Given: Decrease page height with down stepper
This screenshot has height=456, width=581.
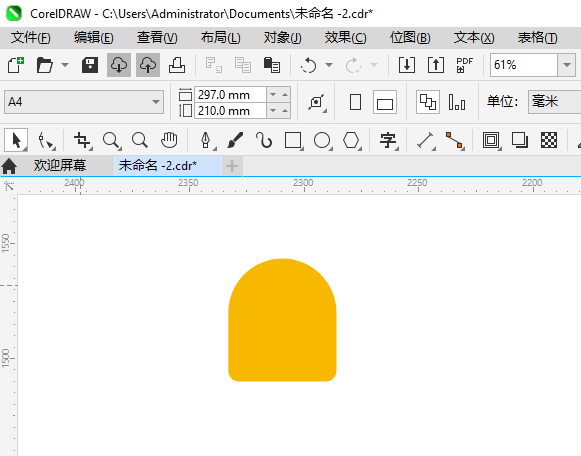Looking at the screenshot, I should 273,111.
